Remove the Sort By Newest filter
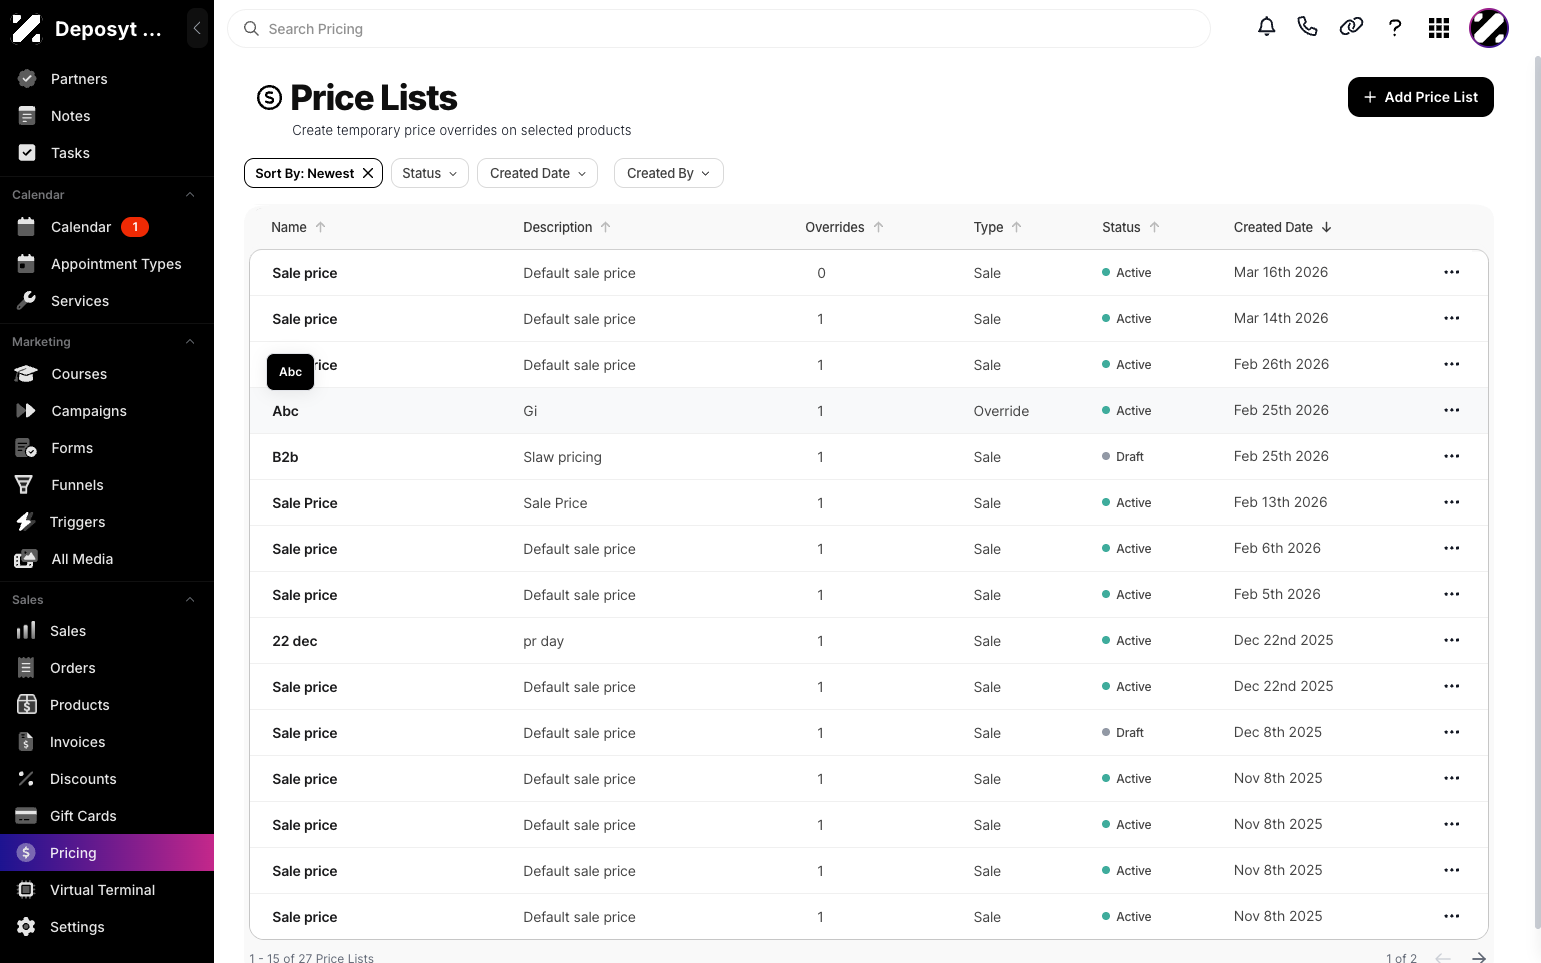This screenshot has width=1541, height=963. (x=368, y=173)
